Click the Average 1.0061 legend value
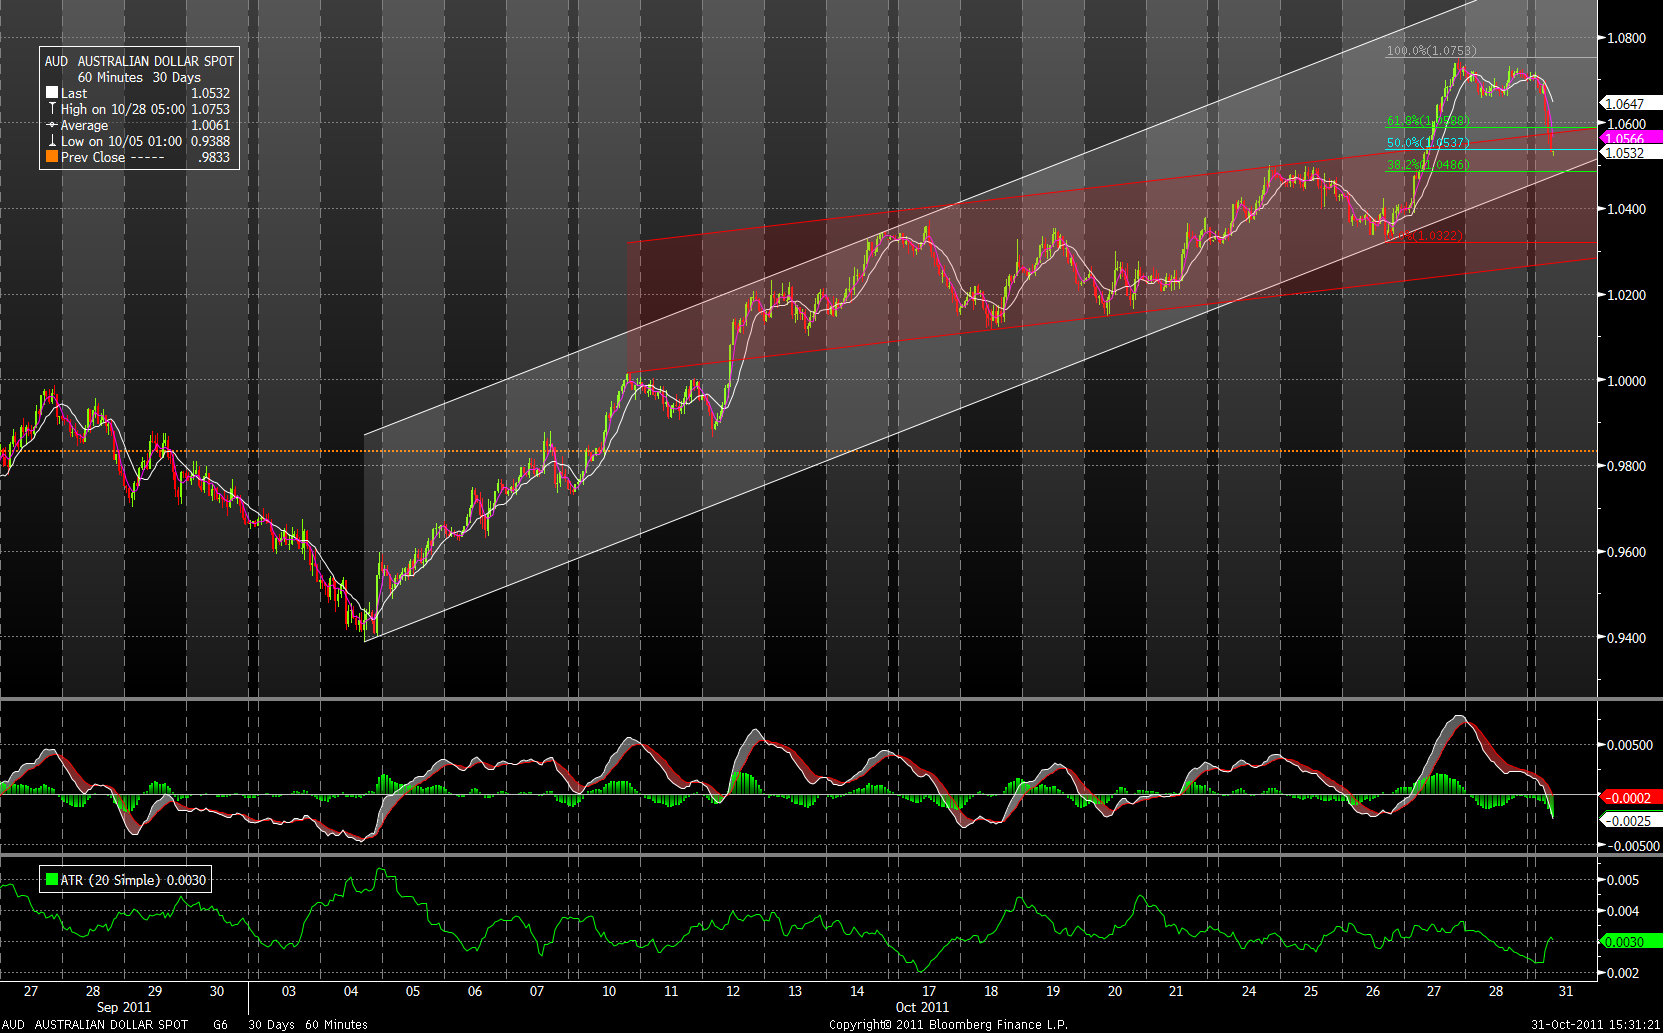 tap(210, 125)
